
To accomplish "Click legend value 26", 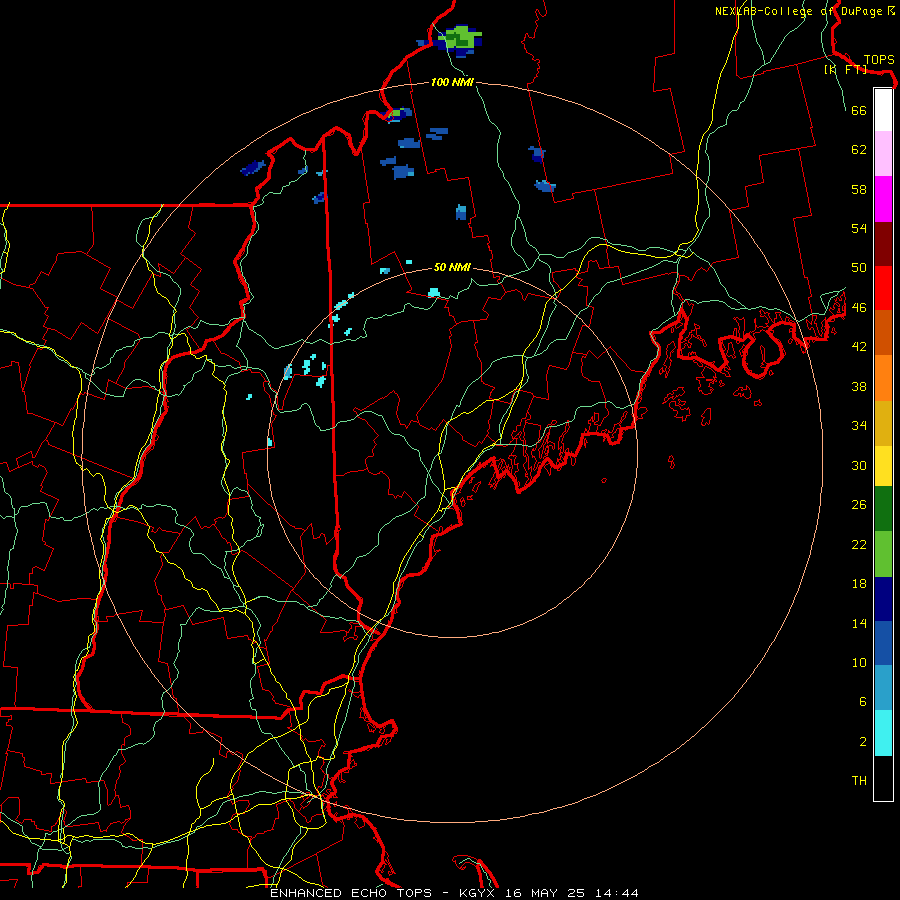I will [x=859, y=505].
